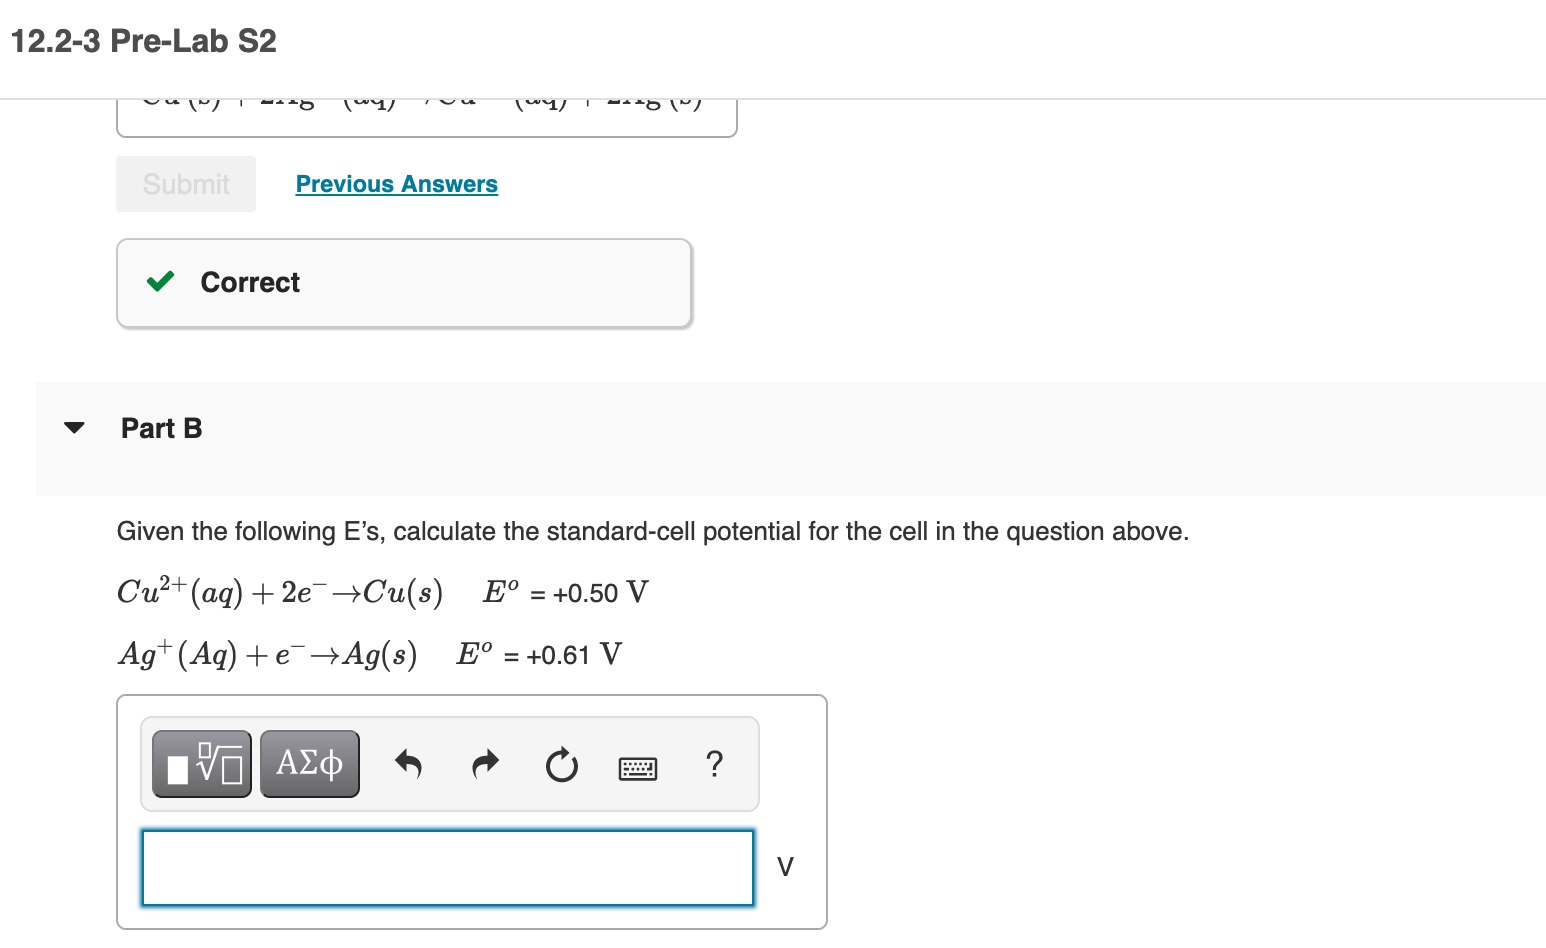Click the V unit label beside the input
Image resolution: width=1546 pixels, height=948 pixels.
785,867
